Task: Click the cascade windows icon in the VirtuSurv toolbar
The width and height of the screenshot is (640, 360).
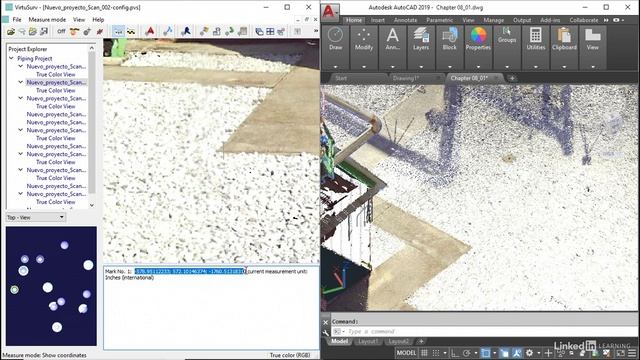Action: pos(259,31)
